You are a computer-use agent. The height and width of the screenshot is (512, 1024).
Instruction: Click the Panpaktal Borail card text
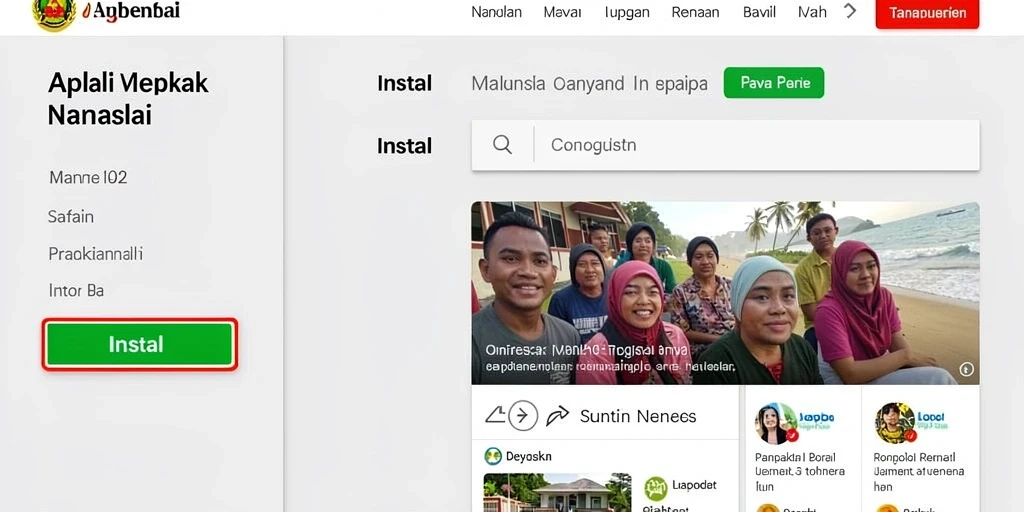point(799,472)
